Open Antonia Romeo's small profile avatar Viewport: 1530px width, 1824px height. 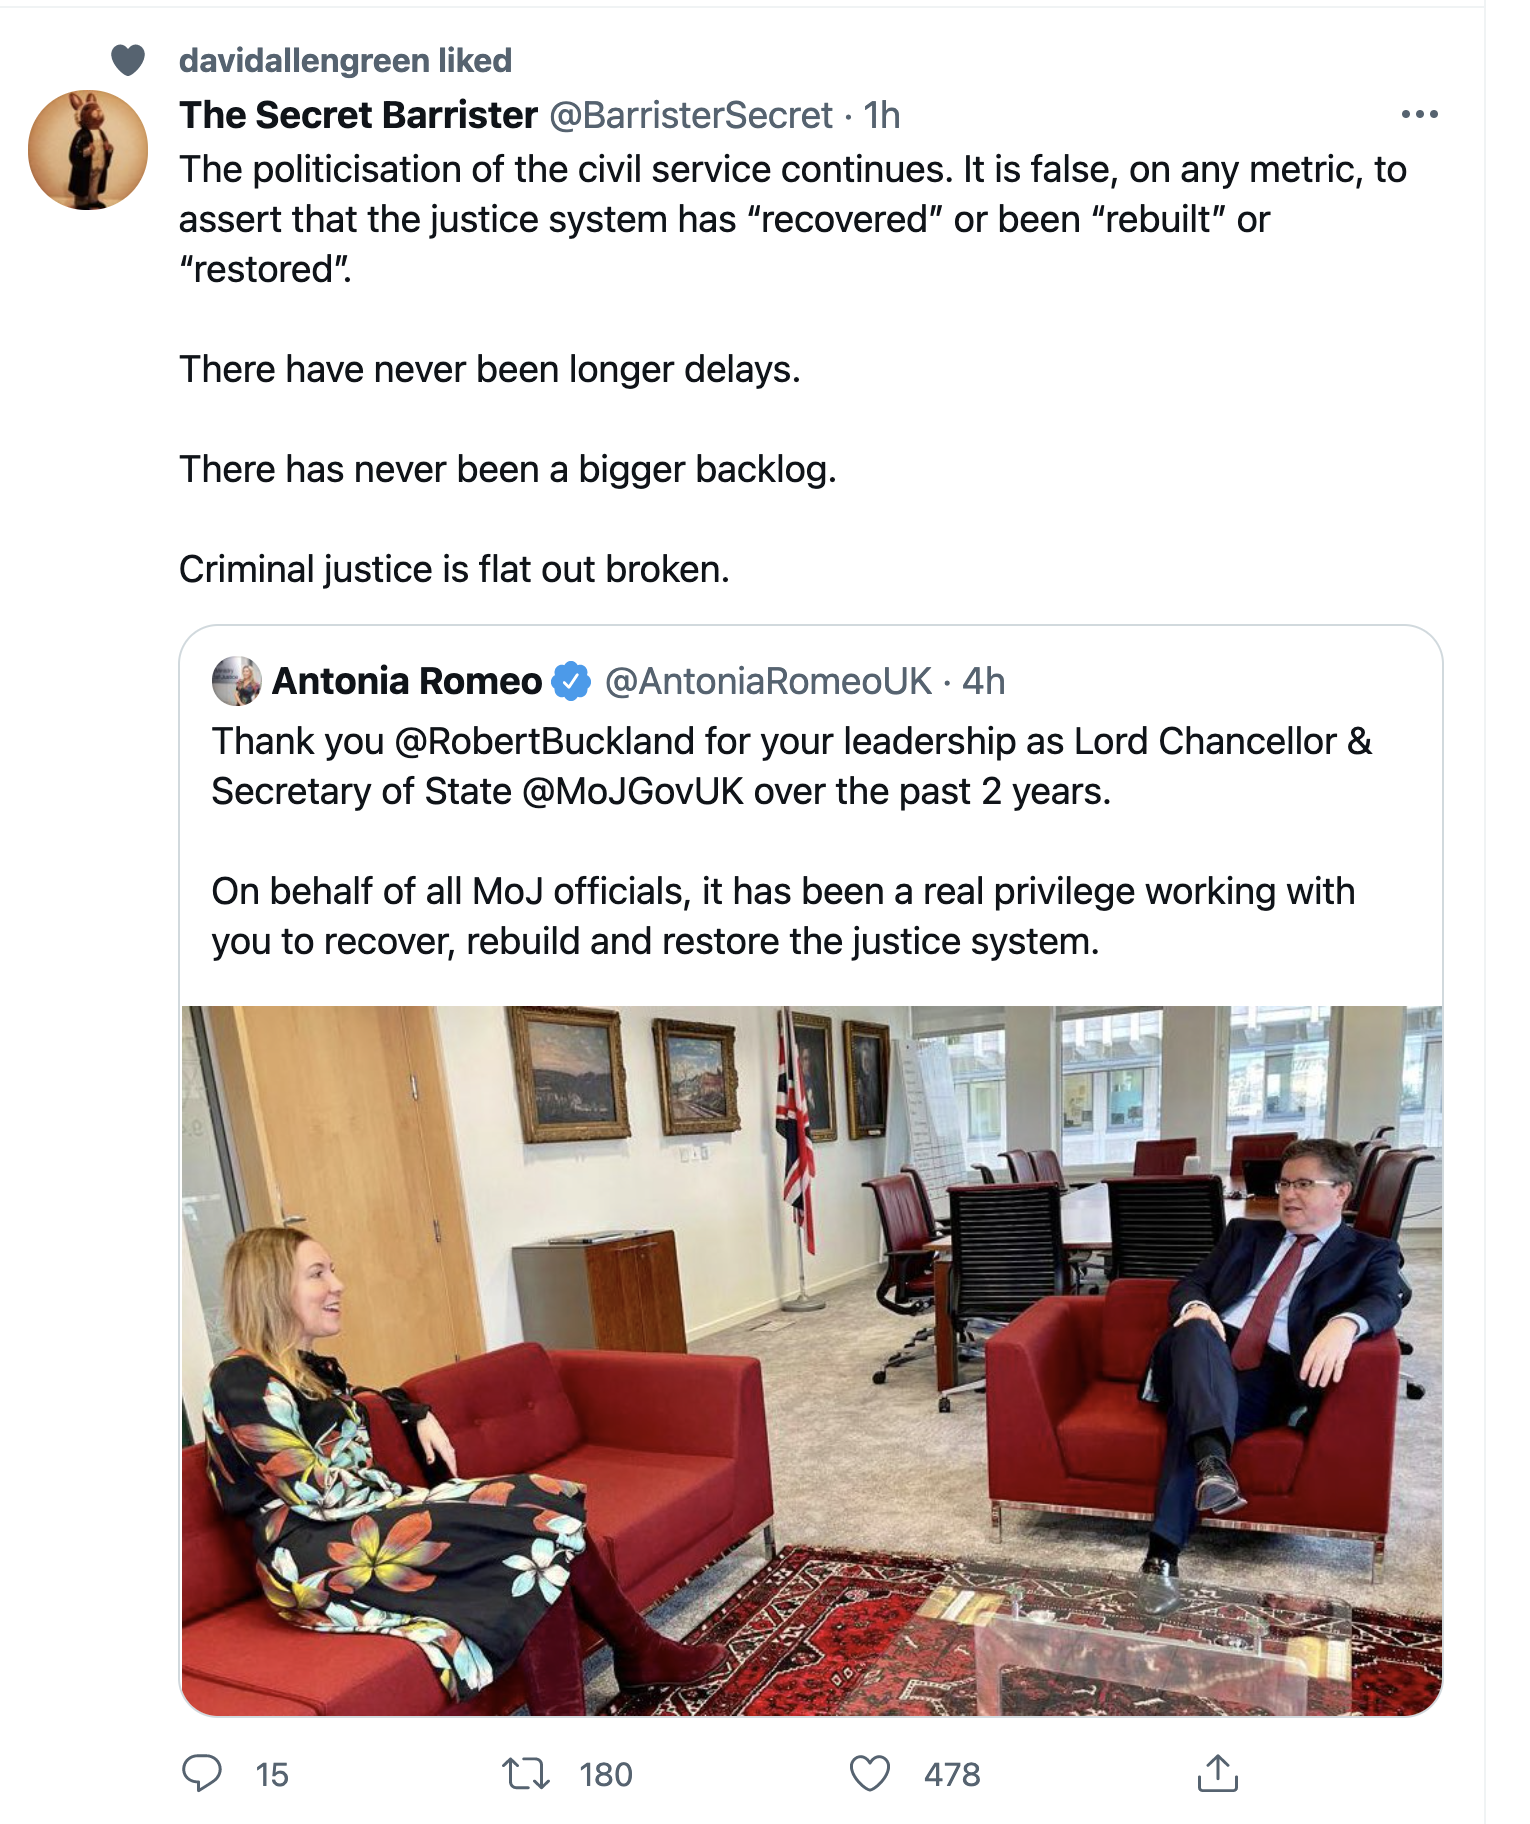237,681
